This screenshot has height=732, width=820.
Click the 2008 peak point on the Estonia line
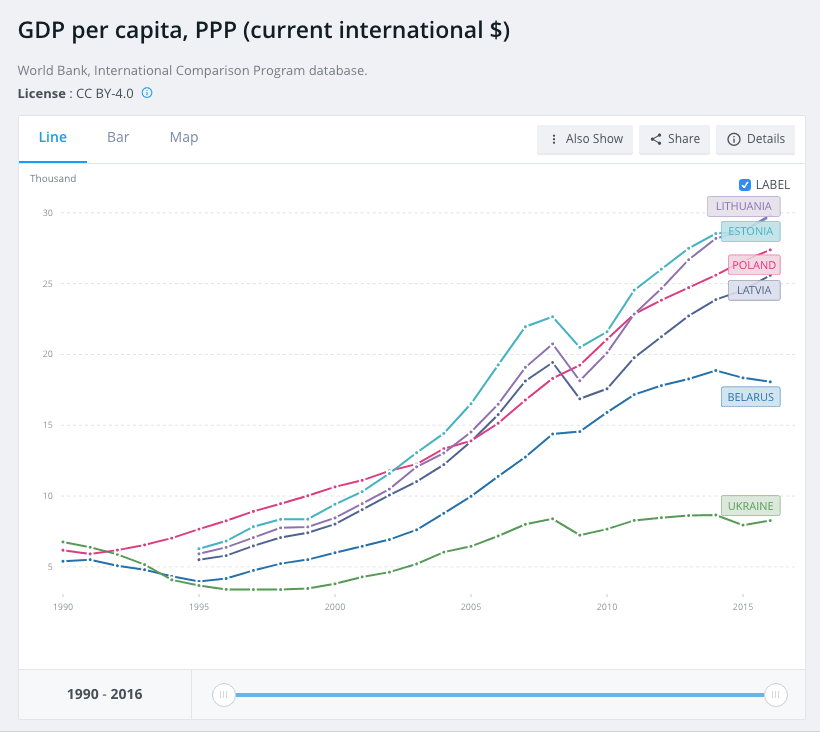[553, 316]
